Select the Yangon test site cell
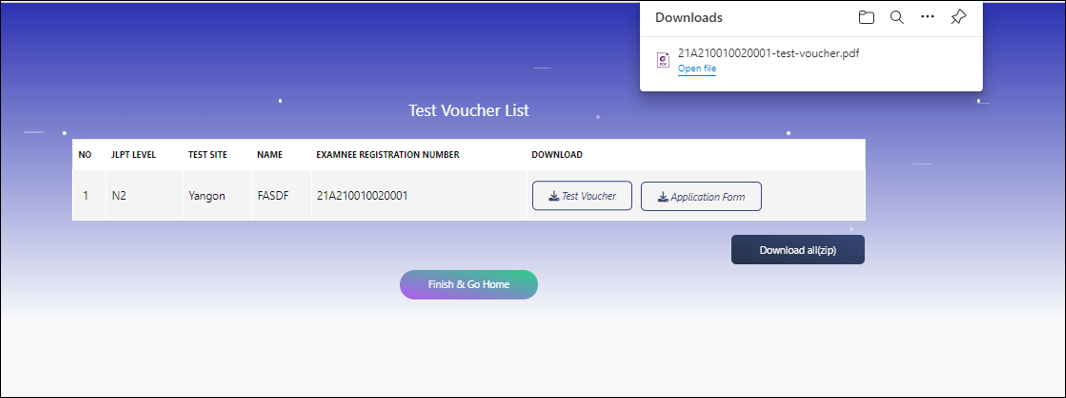 [218, 196]
